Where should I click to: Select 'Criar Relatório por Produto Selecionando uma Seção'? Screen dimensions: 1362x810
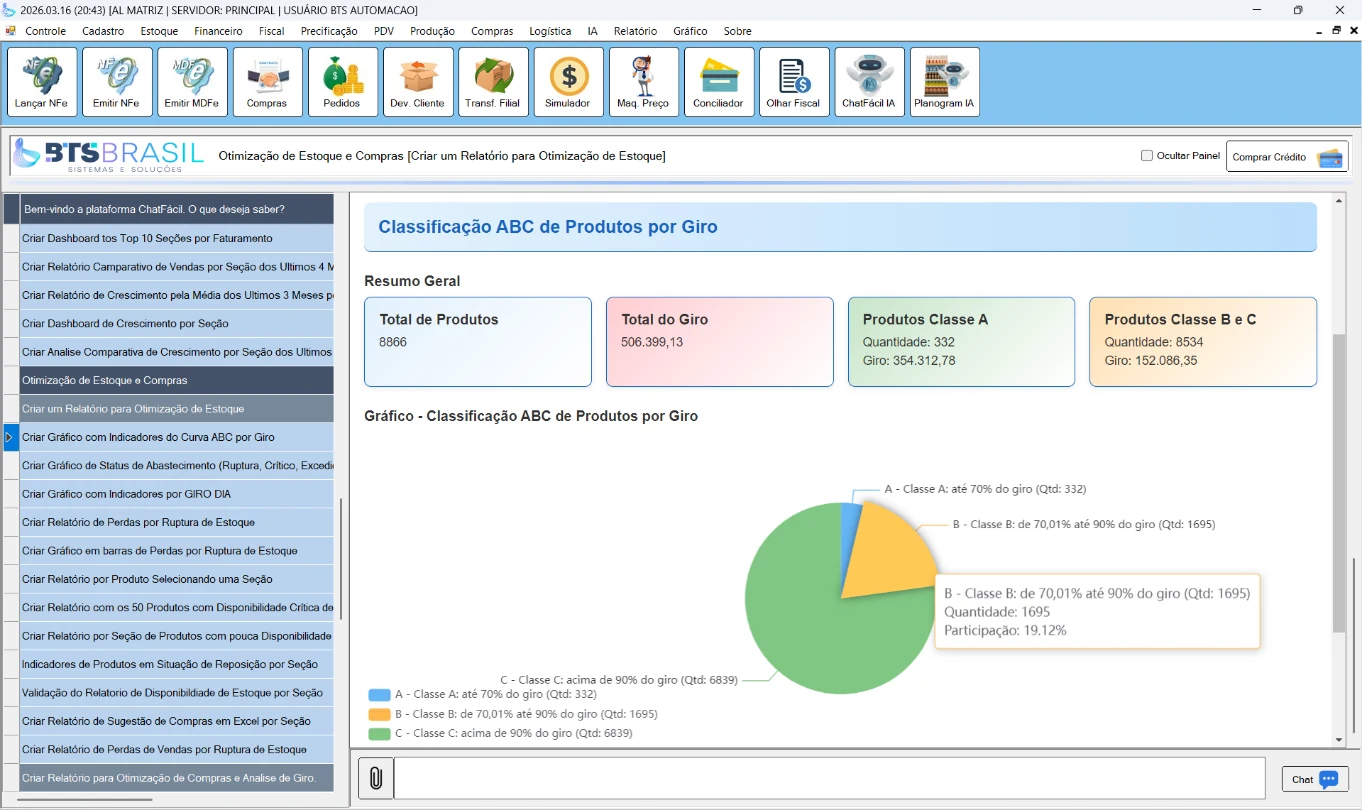point(176,579)
